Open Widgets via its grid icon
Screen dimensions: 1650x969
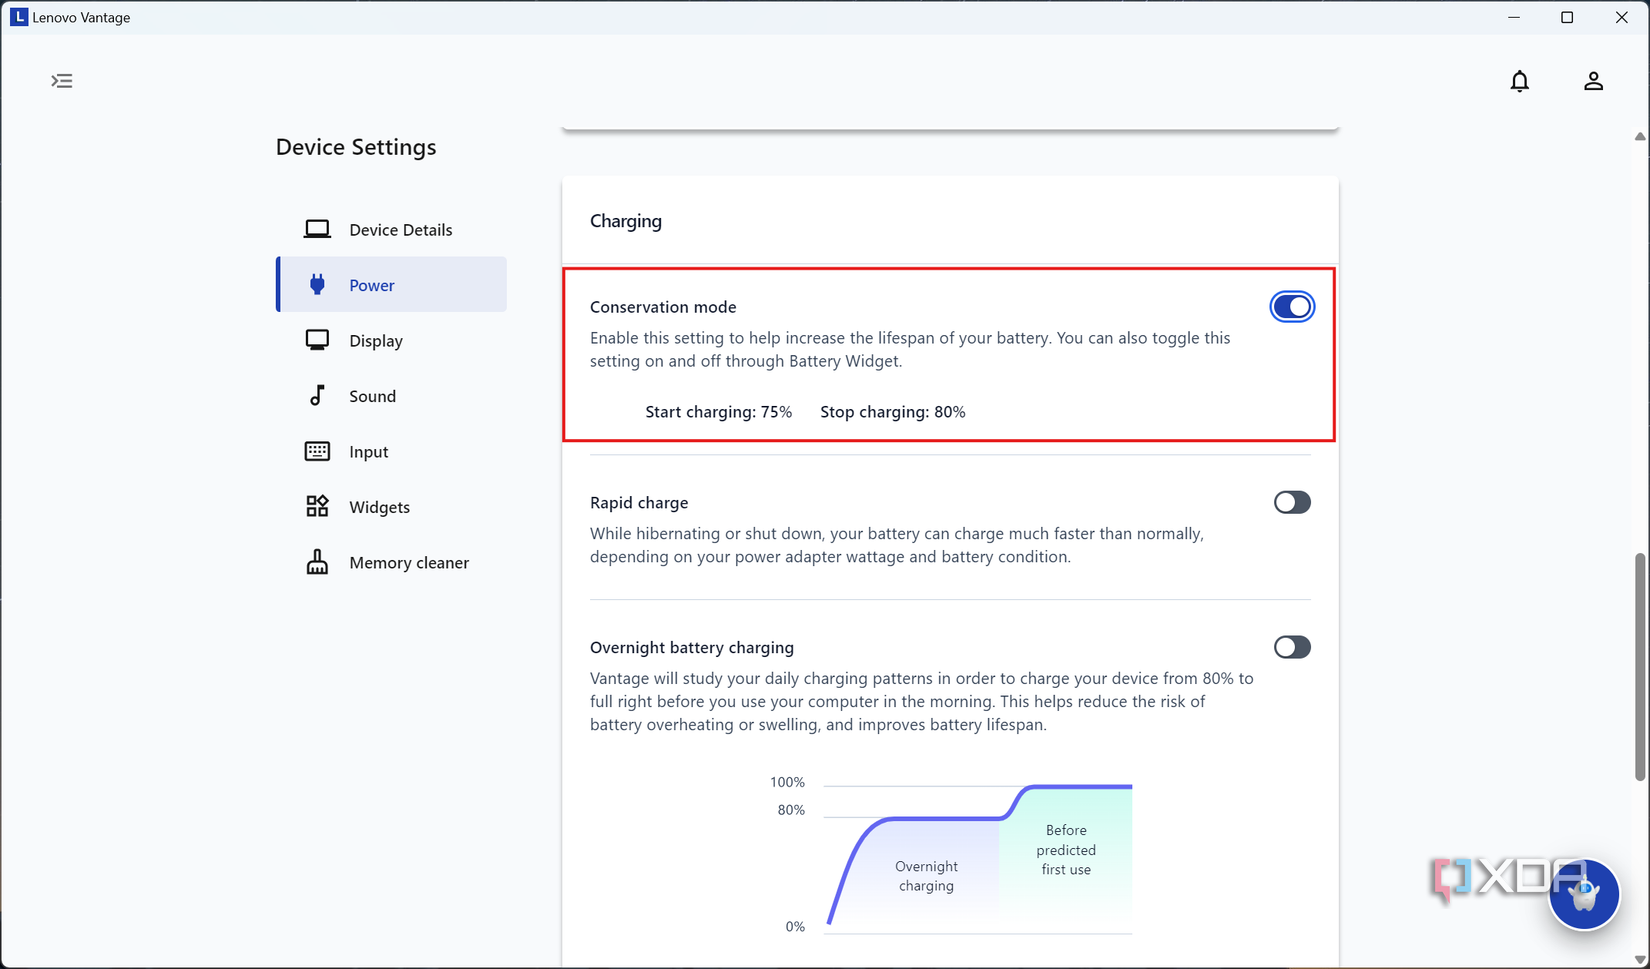[x=316, y=506]
